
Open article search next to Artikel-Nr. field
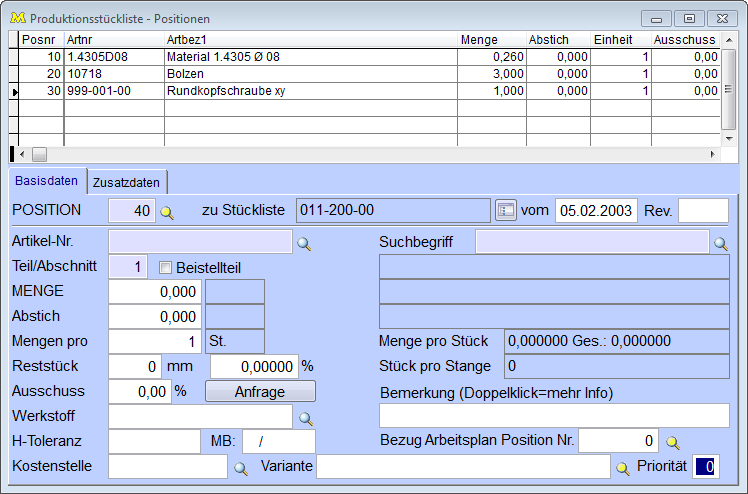(x=305, y=242)
